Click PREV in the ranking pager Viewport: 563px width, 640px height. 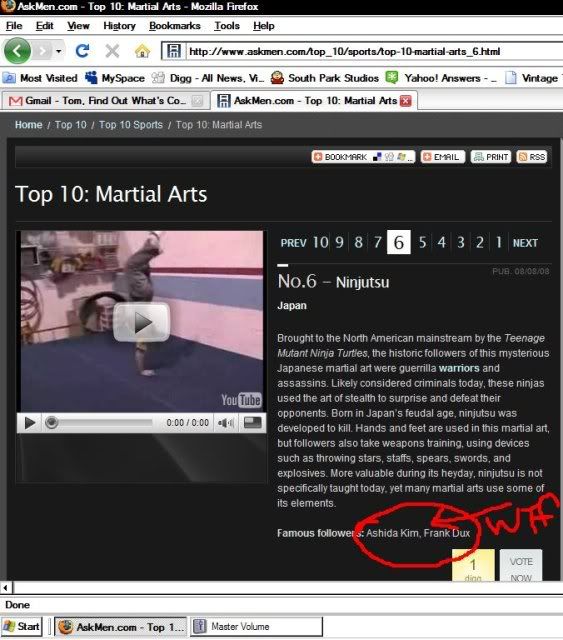[x=294, y=243]
